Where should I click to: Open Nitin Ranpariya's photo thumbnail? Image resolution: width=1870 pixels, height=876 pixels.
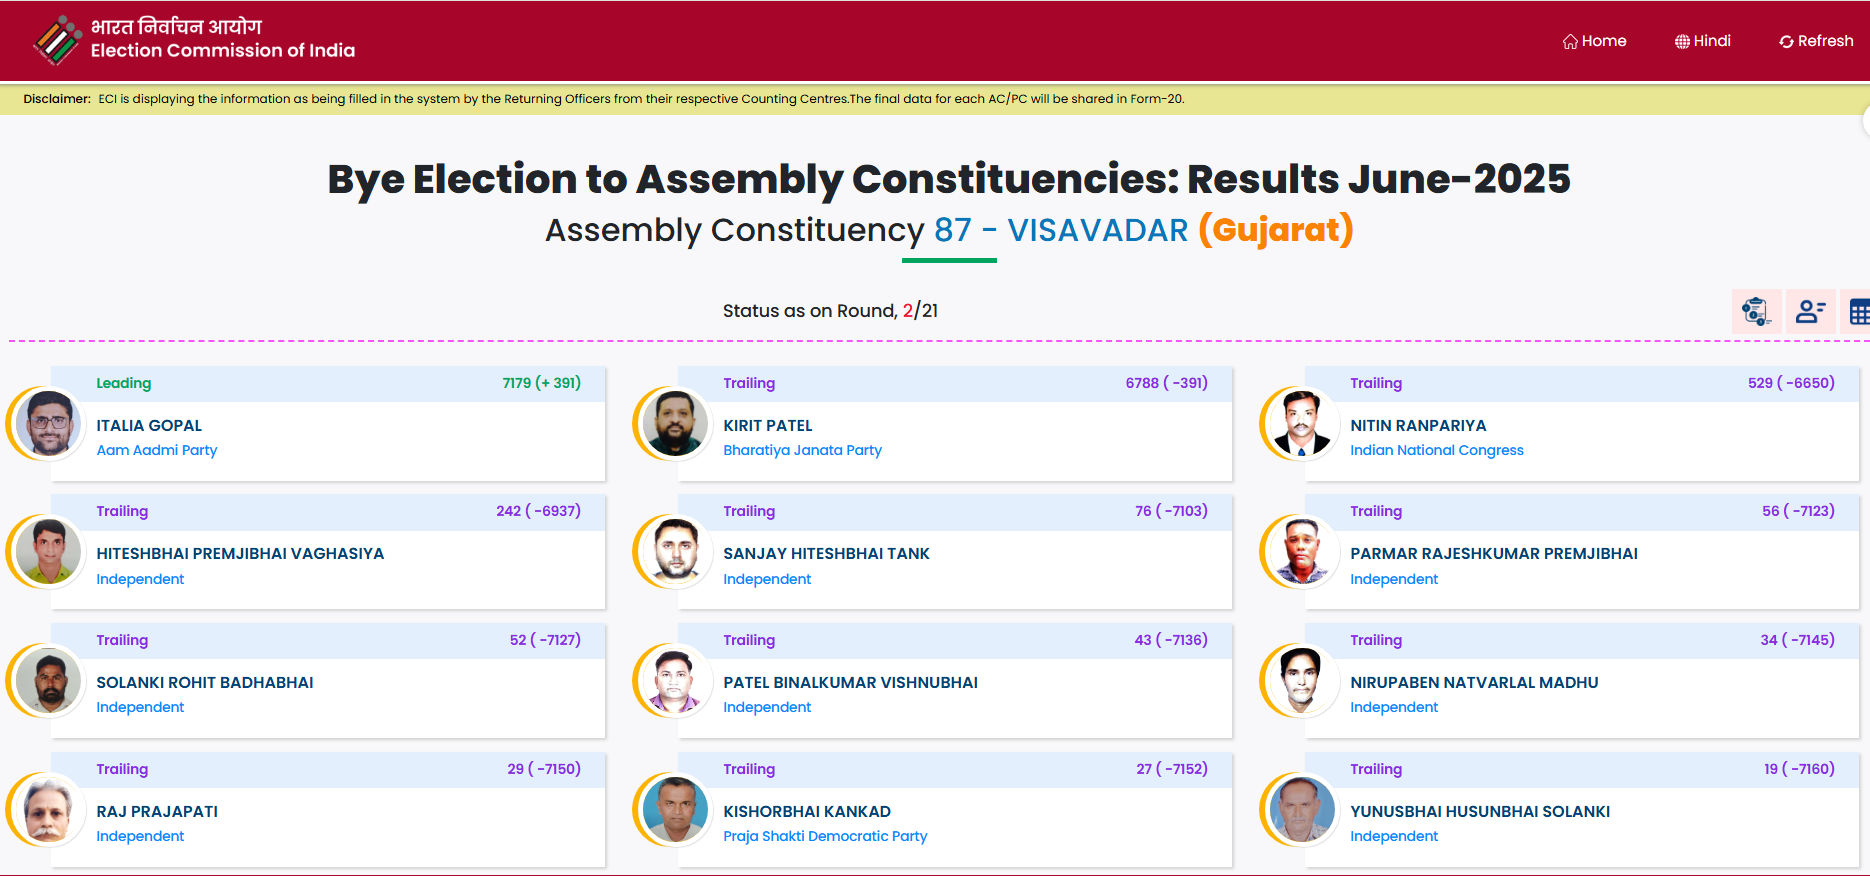pos(1302,423)
